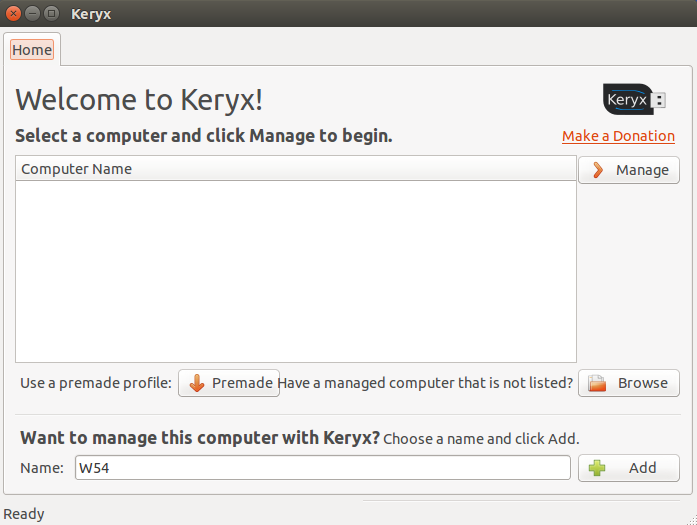
Task: Click the resize grip in the status bar corner
Action: click(692, 519)
